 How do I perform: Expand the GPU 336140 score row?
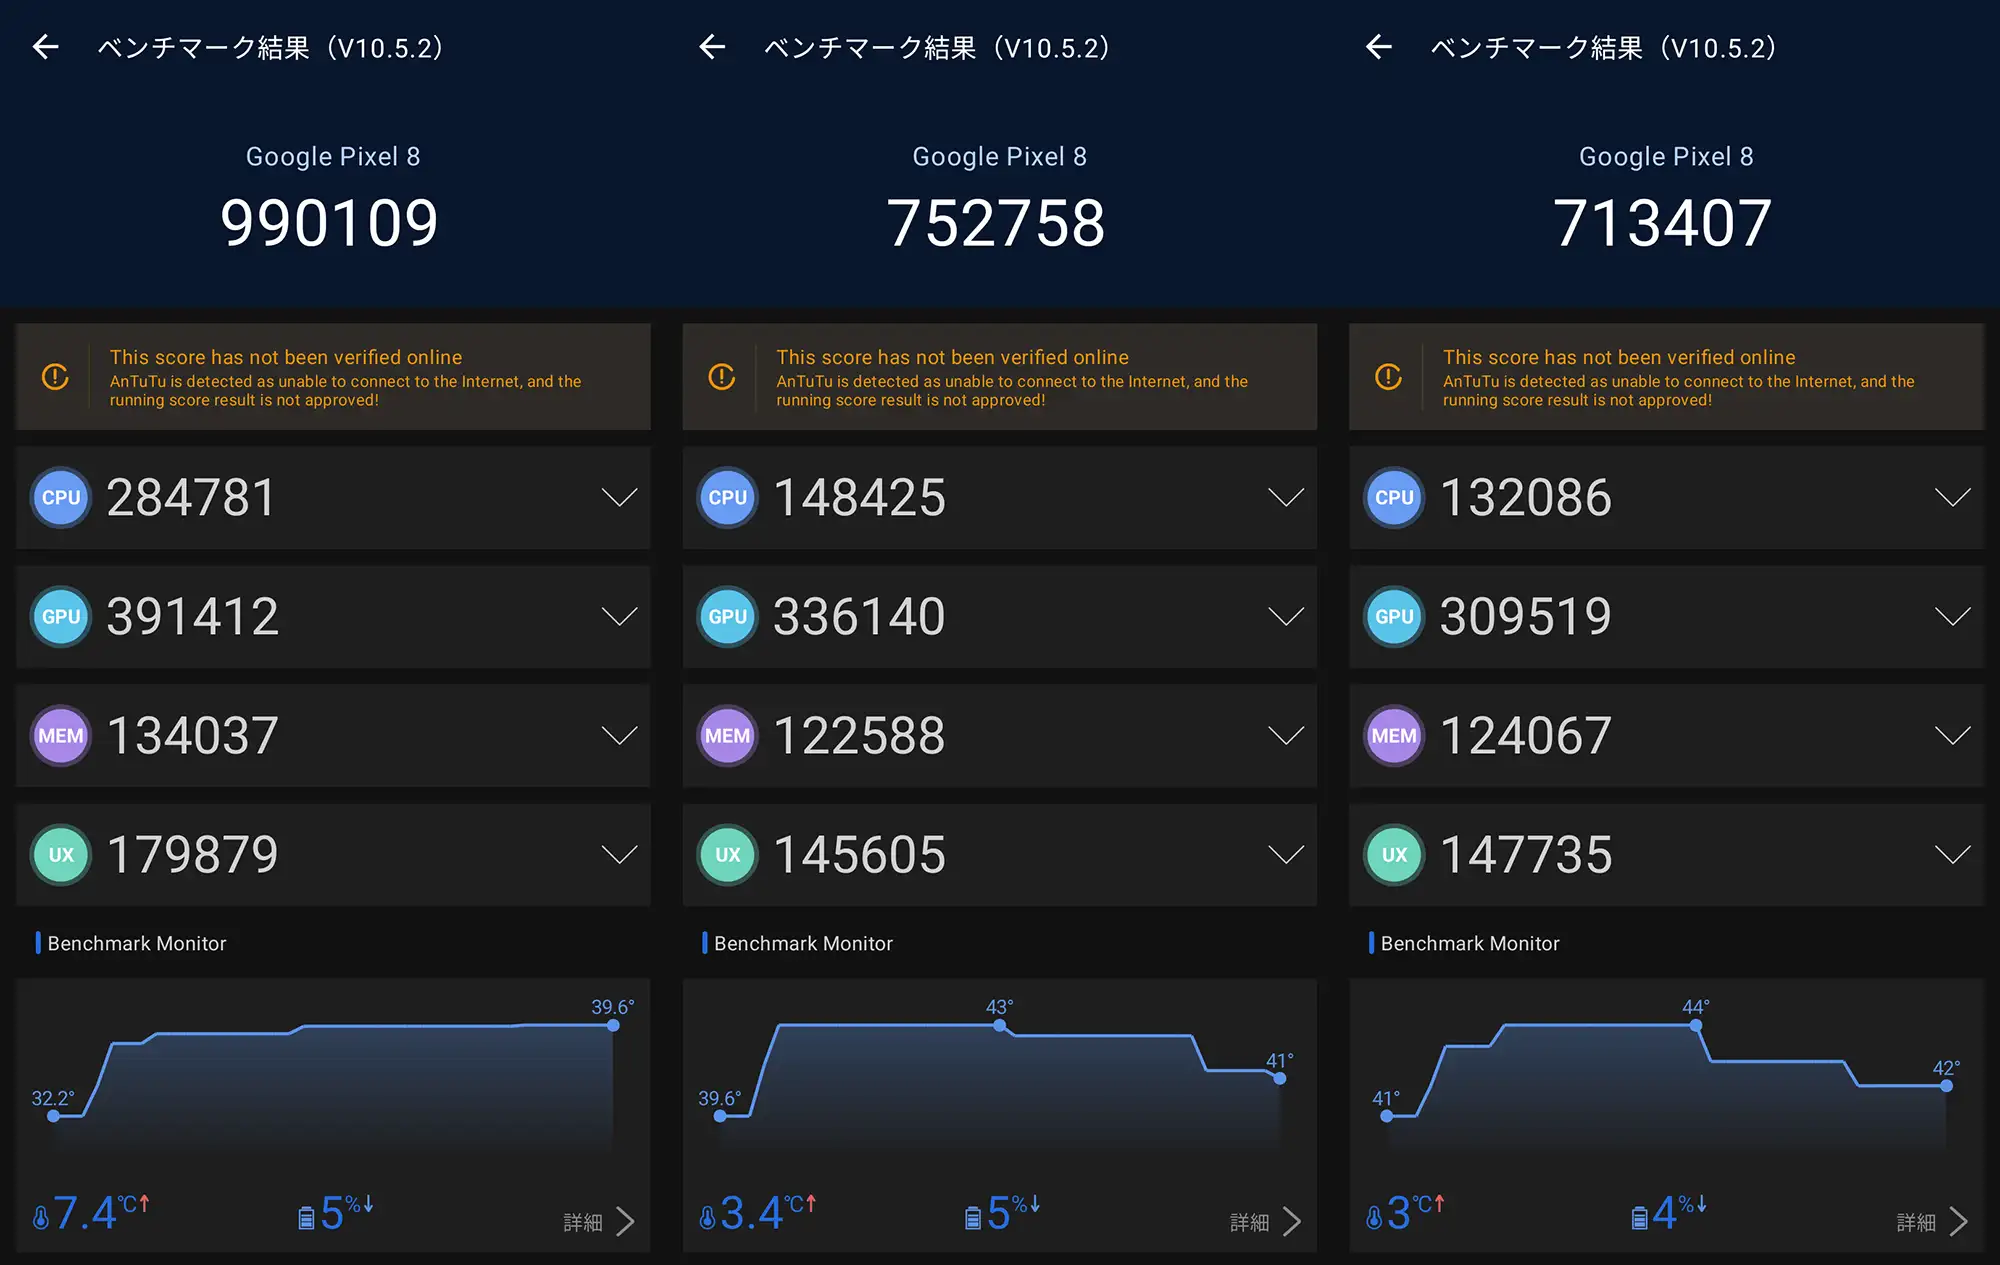click(1285, 617)
